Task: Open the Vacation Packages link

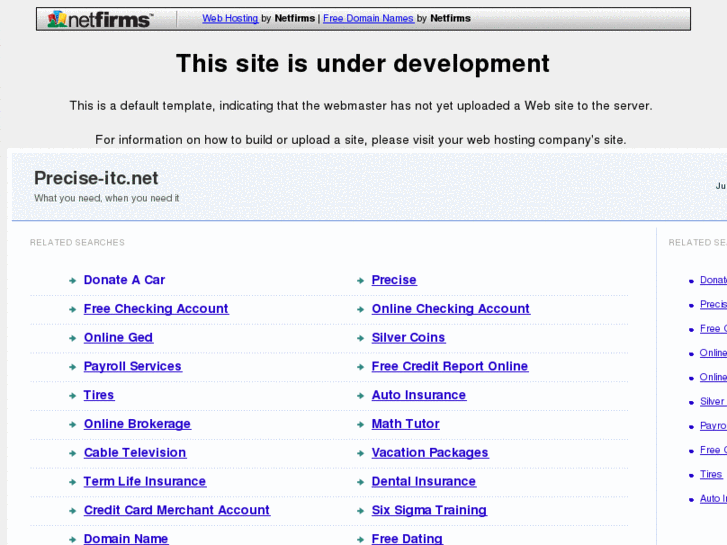Action: pyautogui.click(x=430, y=453)
